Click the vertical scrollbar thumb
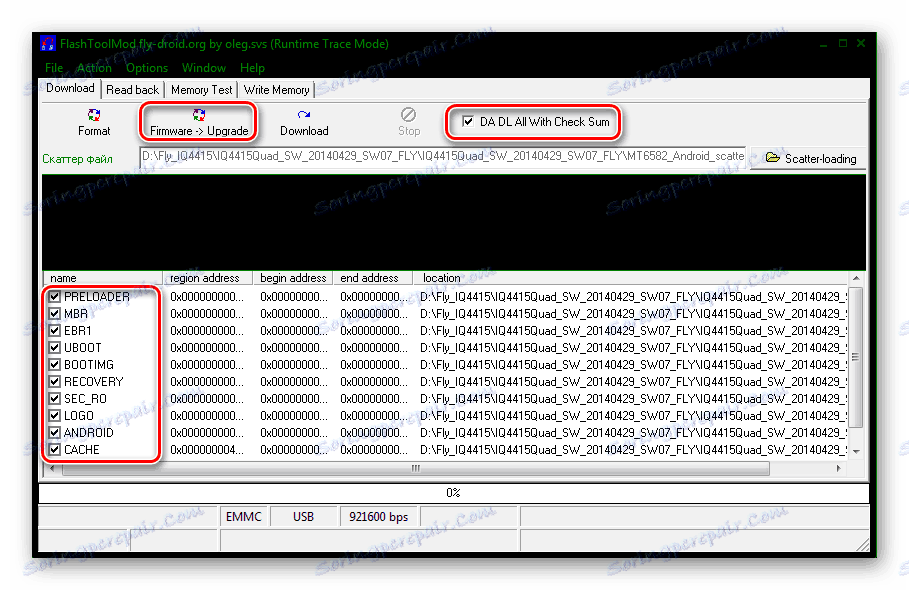 pos(856,357)
